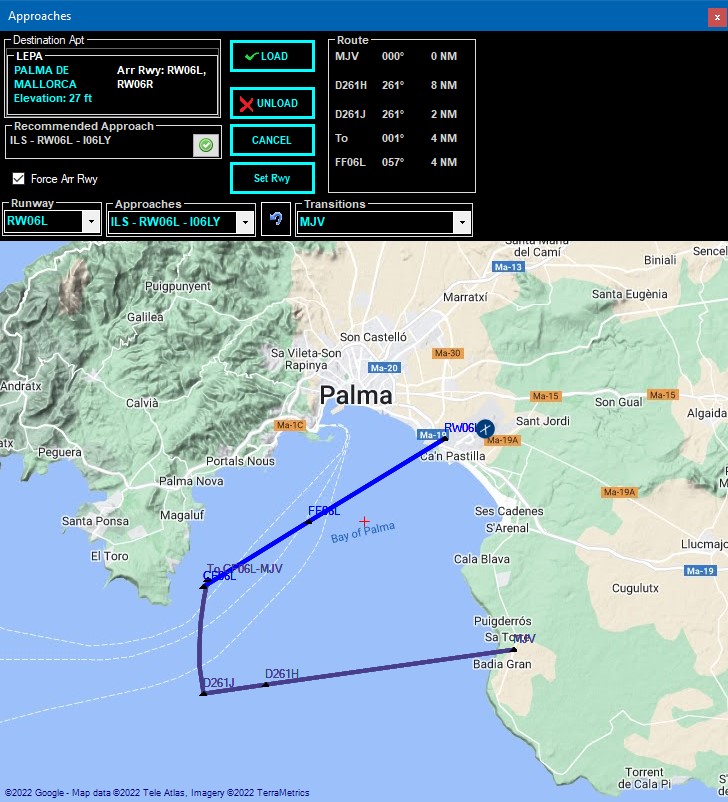Viewport: 728px width, 802px height.
Task: Select the FF06L row in Route list
Action: [x=396, y=162]
